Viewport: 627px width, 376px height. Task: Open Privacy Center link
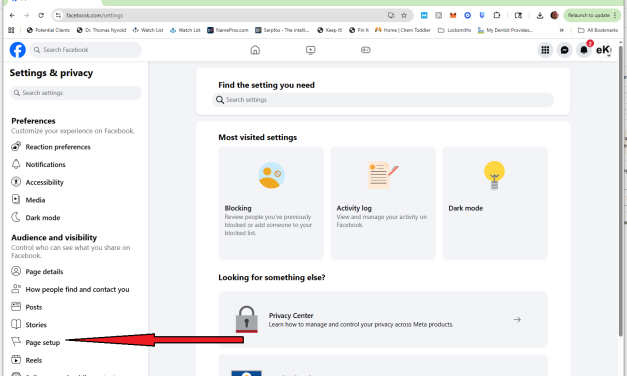coord(383,320)
